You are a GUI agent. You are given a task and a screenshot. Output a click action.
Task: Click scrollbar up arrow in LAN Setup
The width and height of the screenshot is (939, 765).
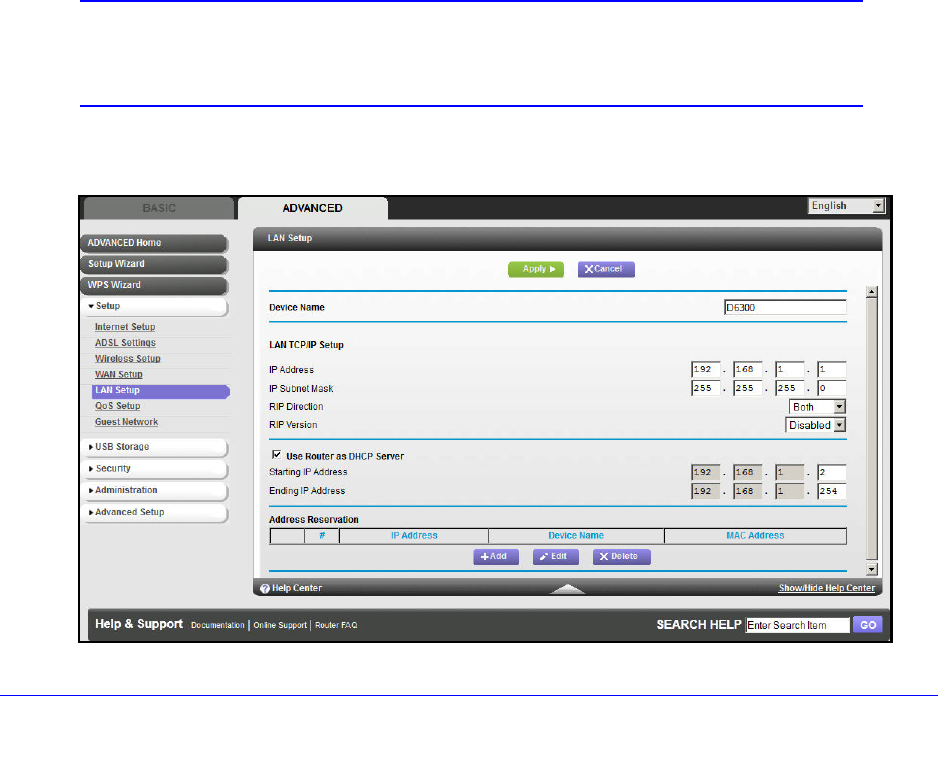point(872,292)
